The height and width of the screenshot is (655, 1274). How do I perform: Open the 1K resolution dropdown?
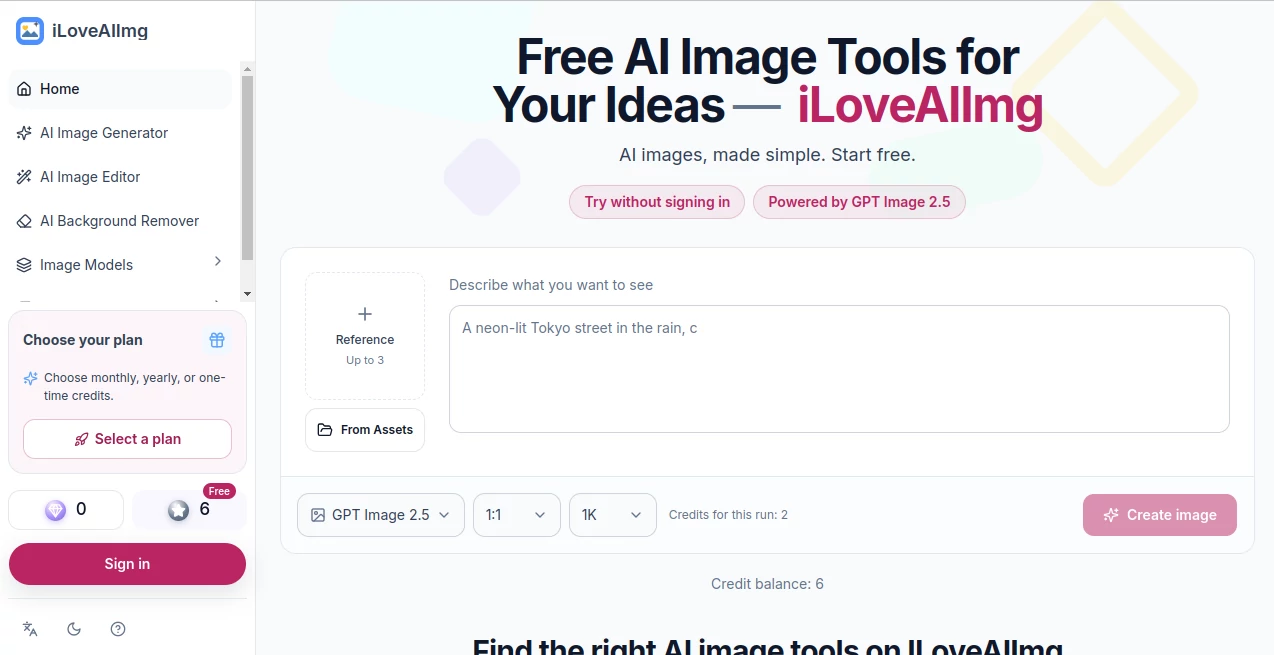pyautogui.click(x=613, y=515)
